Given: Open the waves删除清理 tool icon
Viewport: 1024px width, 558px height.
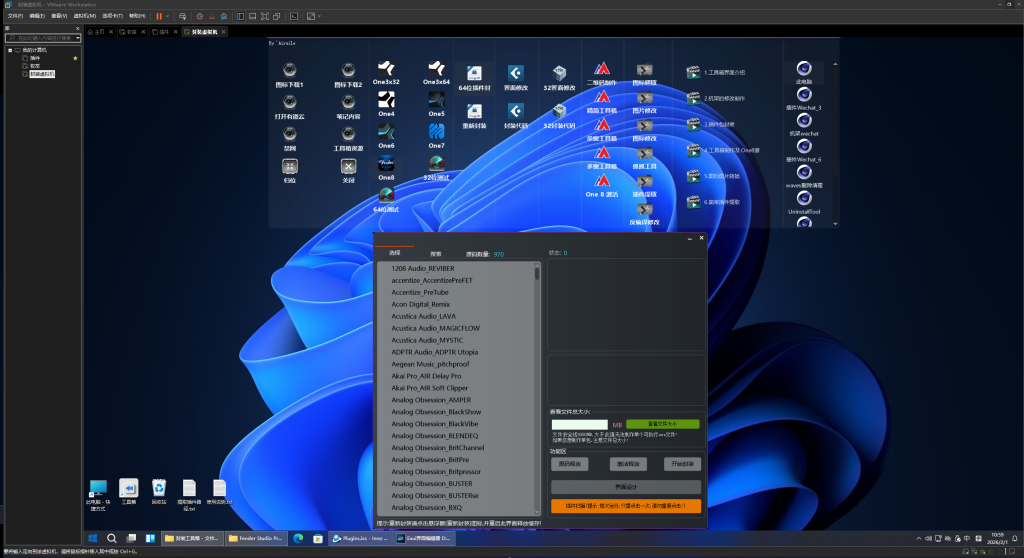Looking at the screenshot, I should pos(804,172).
